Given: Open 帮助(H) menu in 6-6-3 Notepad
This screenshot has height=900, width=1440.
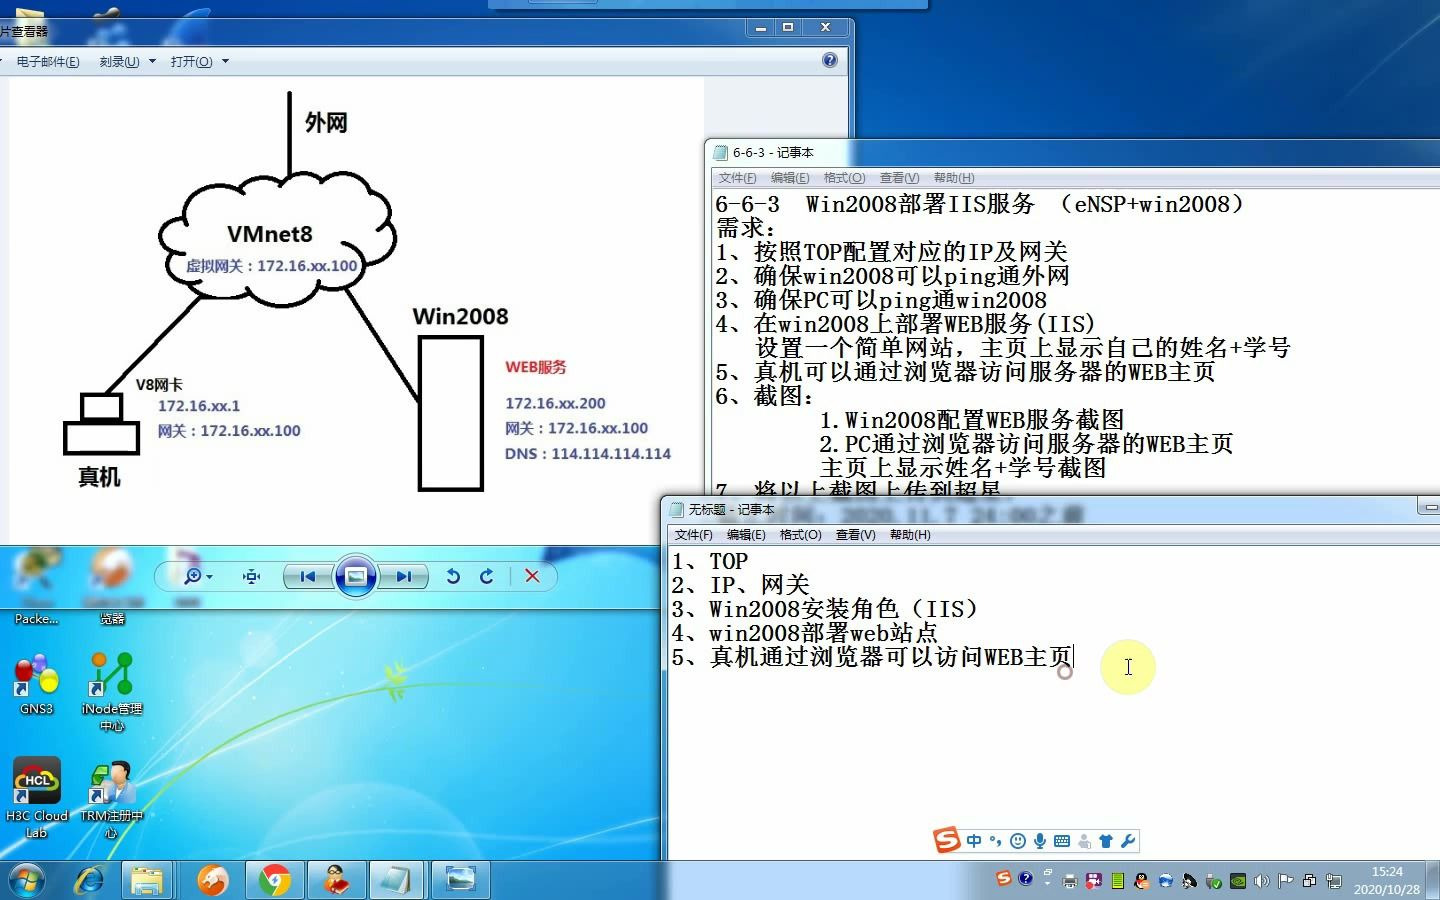Looking at the screenshot, I should pyautogui.click(x=954, y=178).
